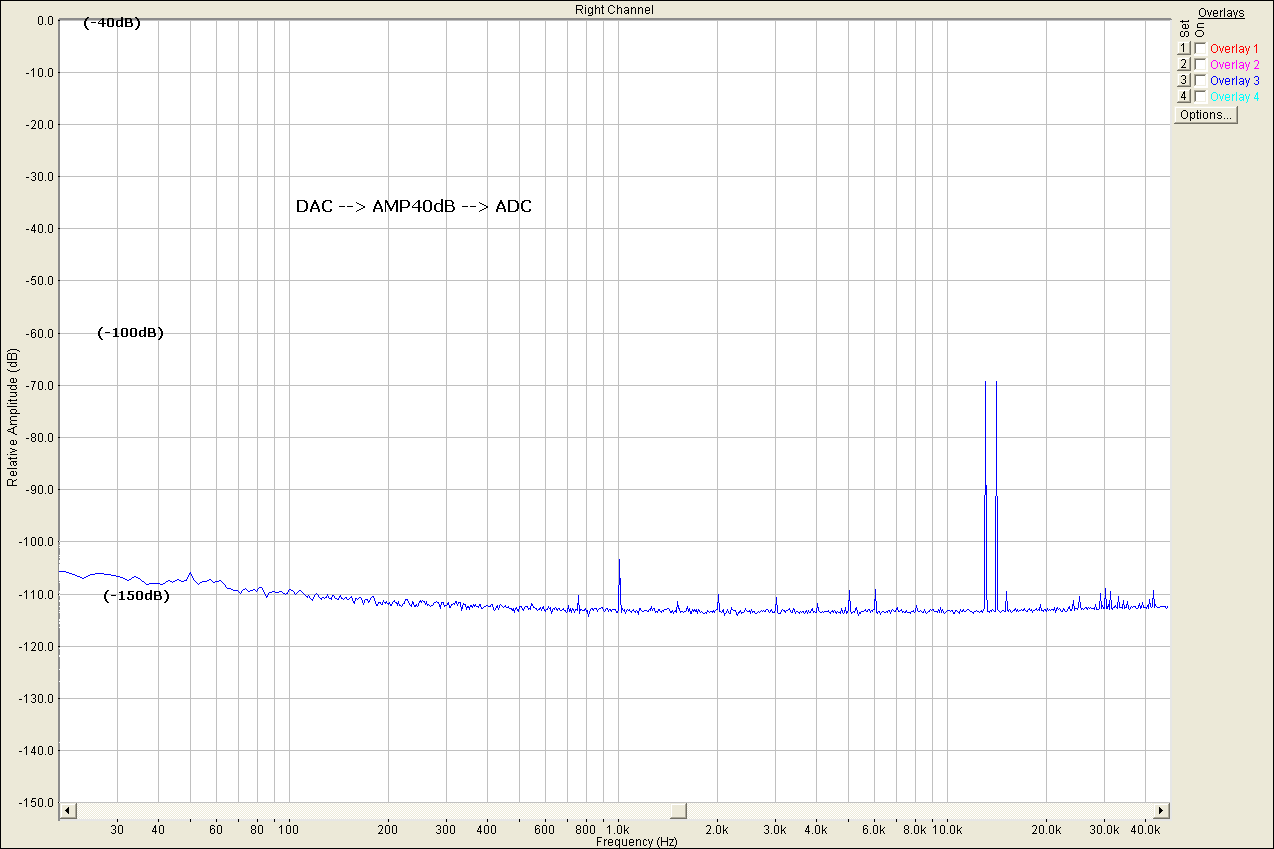The height and width of the screenshot is (849, 1274).
Task: Click the 40.0k frequency axis tick label
Action: pos(1145,830)
